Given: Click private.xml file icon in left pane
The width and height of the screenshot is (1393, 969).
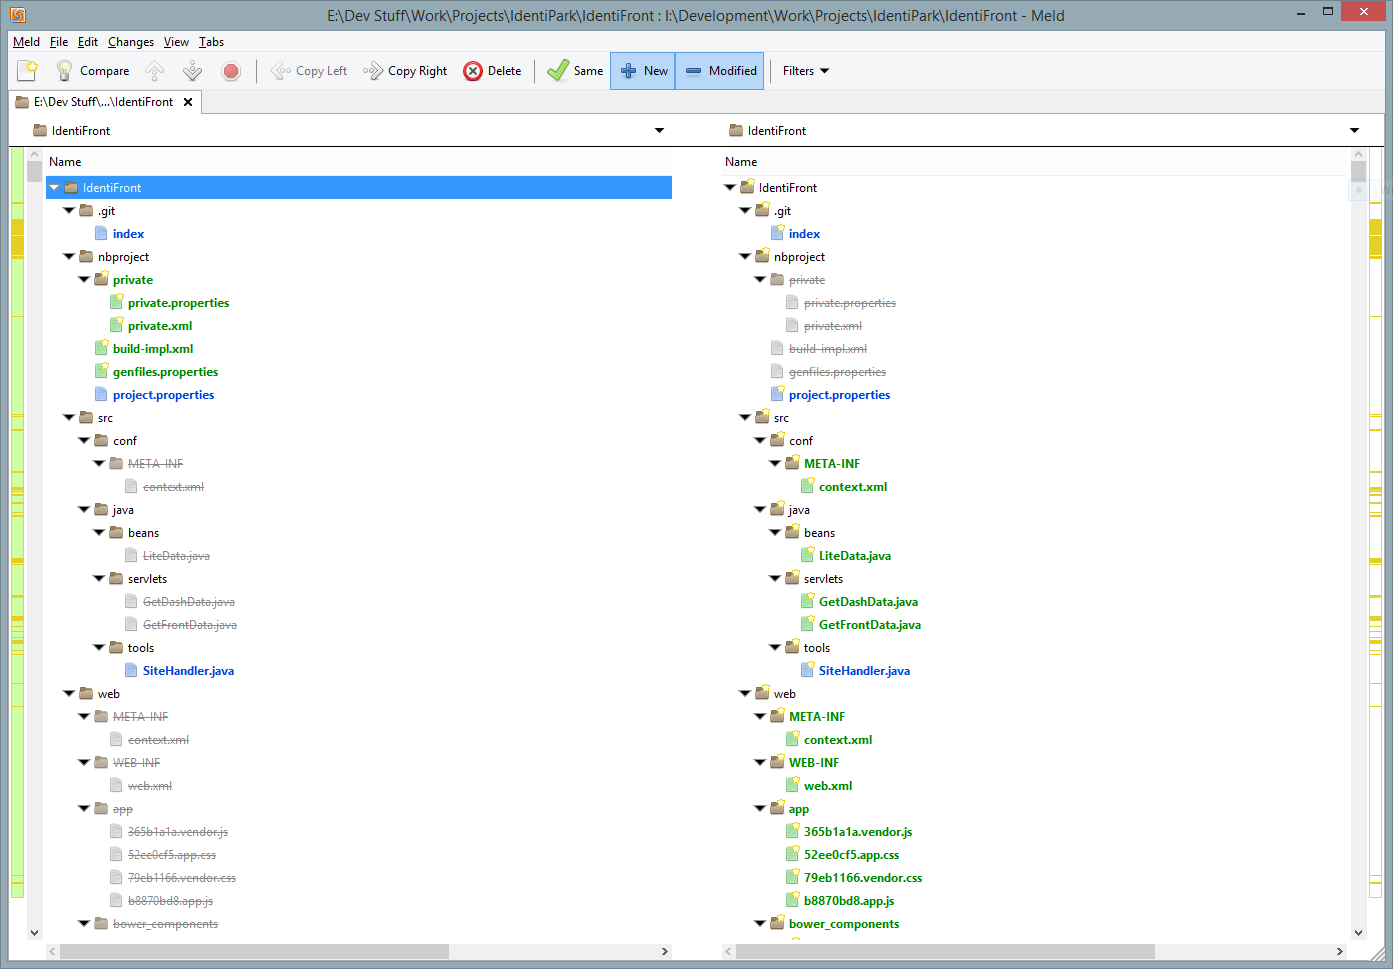Looking at the screenshot, I should click(116, 326).
